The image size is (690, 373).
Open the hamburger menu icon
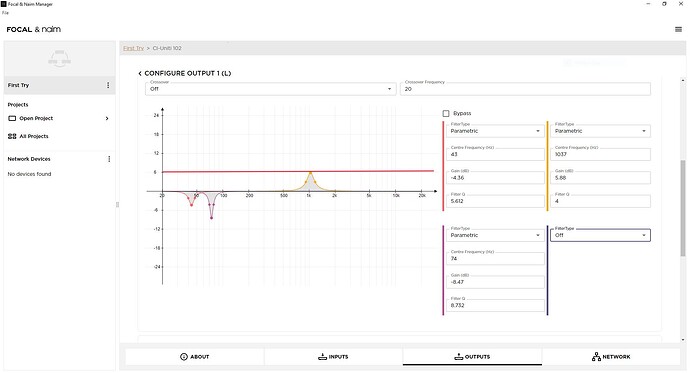tap(678, 29)
